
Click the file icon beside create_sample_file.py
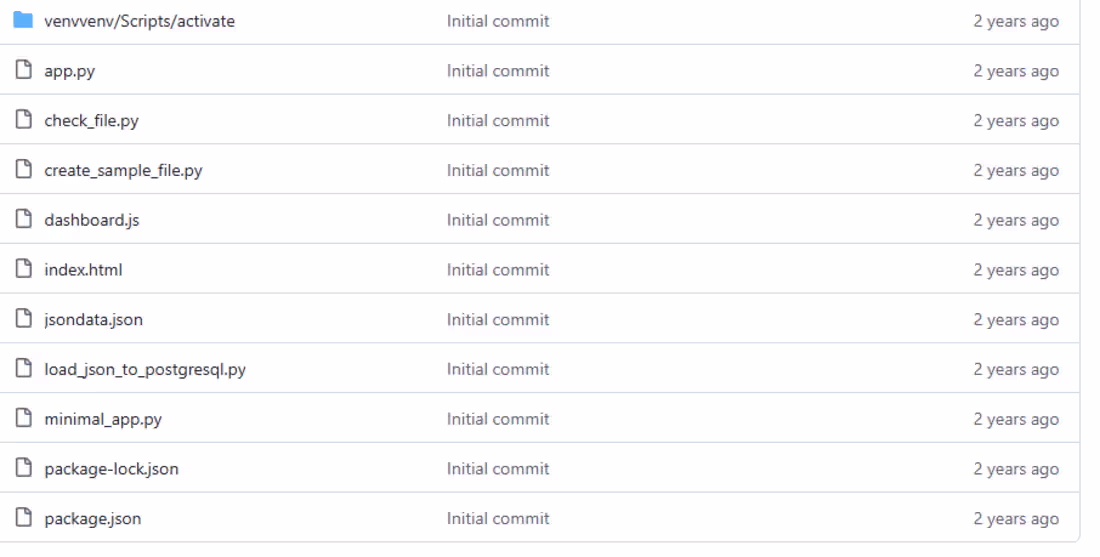pos(24,170)
